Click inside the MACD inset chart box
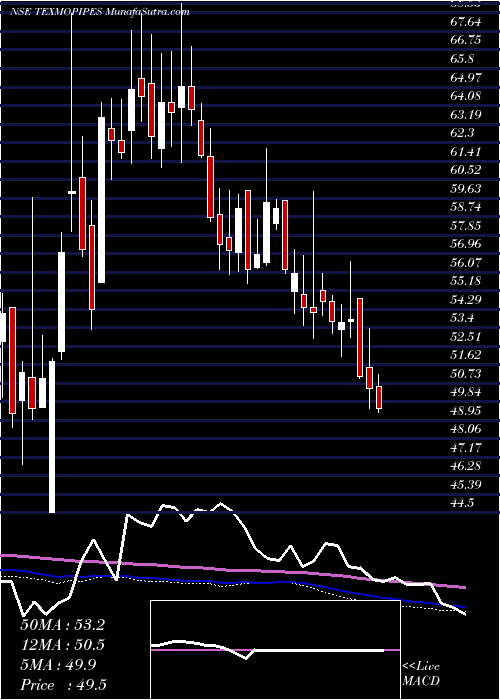500x700 pixels. pos(275,650)
